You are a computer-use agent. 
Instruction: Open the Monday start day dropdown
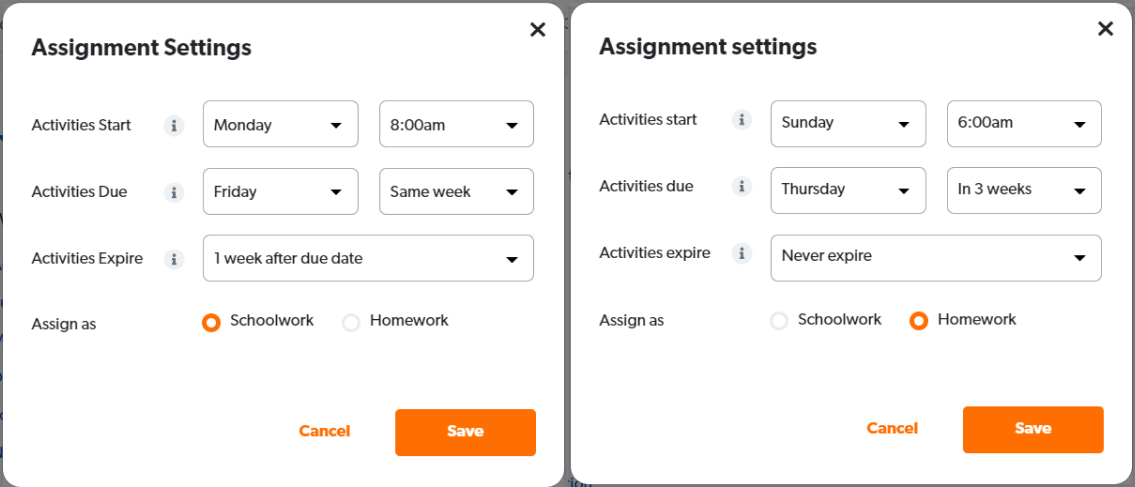point(280,125)
